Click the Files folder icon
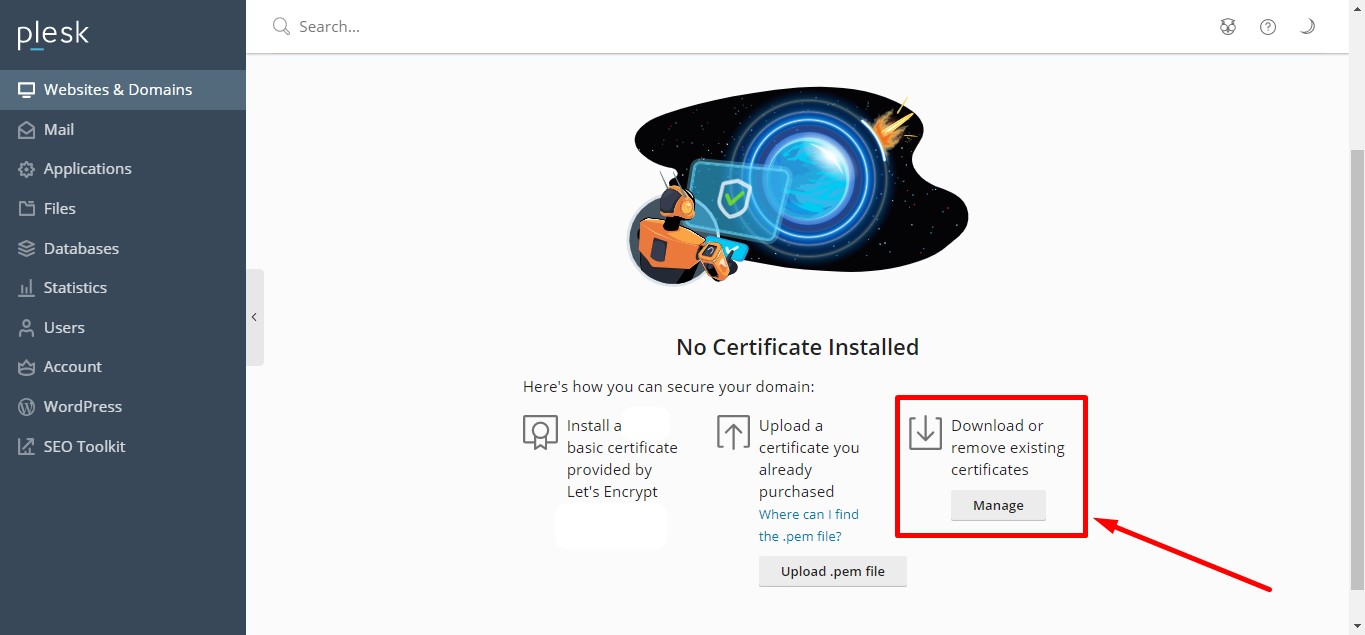The width and height of the screenshot is (1365, 635). pos(26,209)
